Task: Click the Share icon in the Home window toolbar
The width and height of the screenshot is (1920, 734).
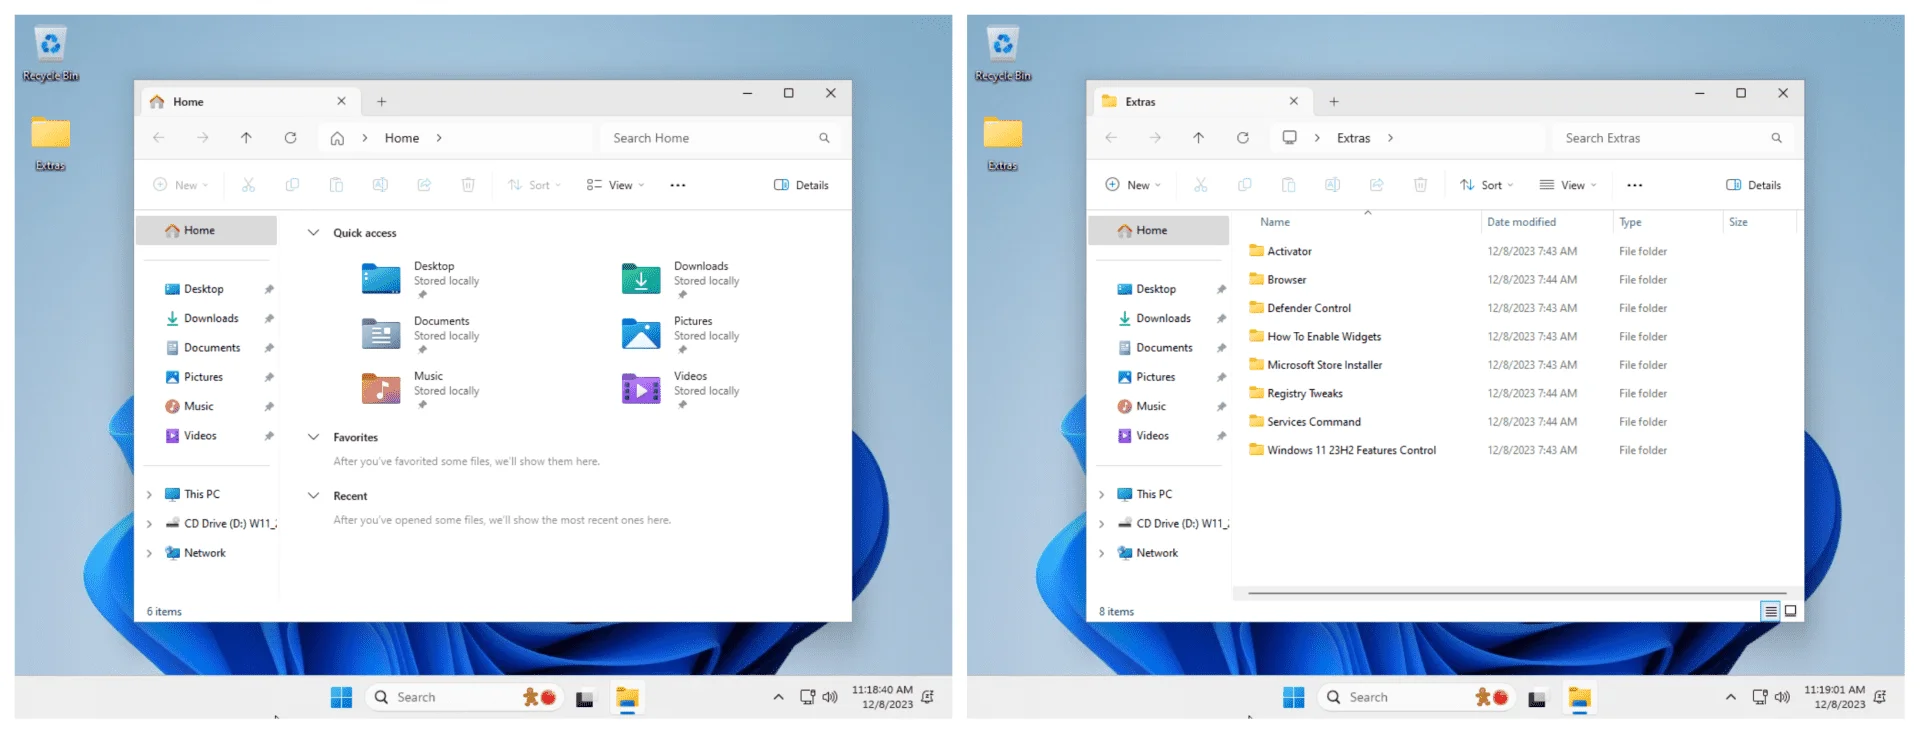Action: pos(424,185)
